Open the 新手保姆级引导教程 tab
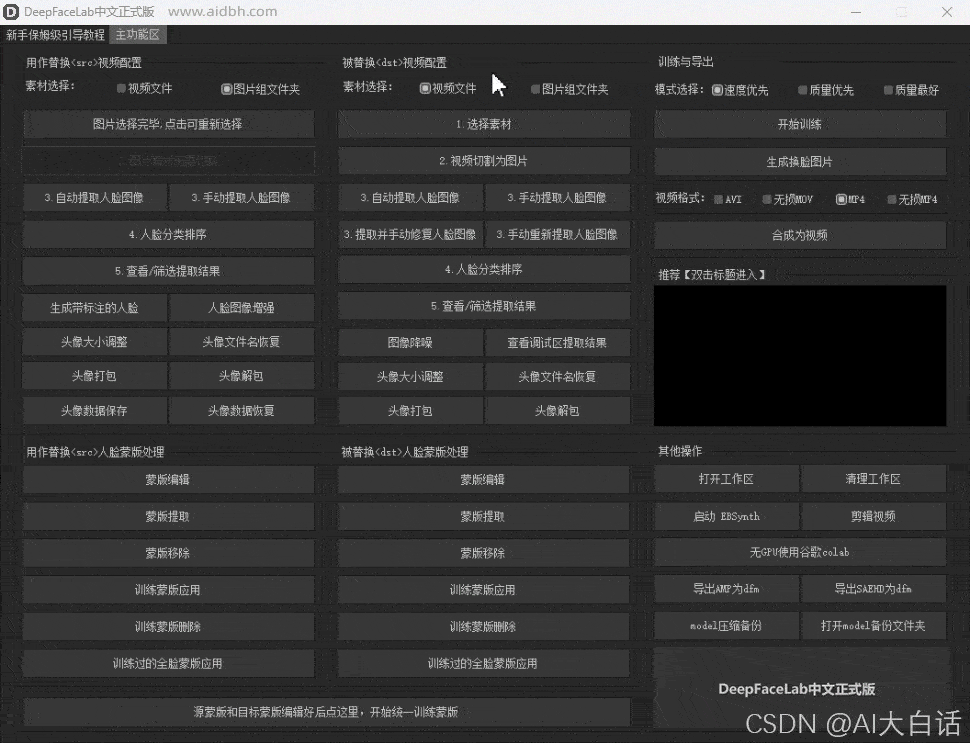The image size is (970, 743). tap(55, 35)
